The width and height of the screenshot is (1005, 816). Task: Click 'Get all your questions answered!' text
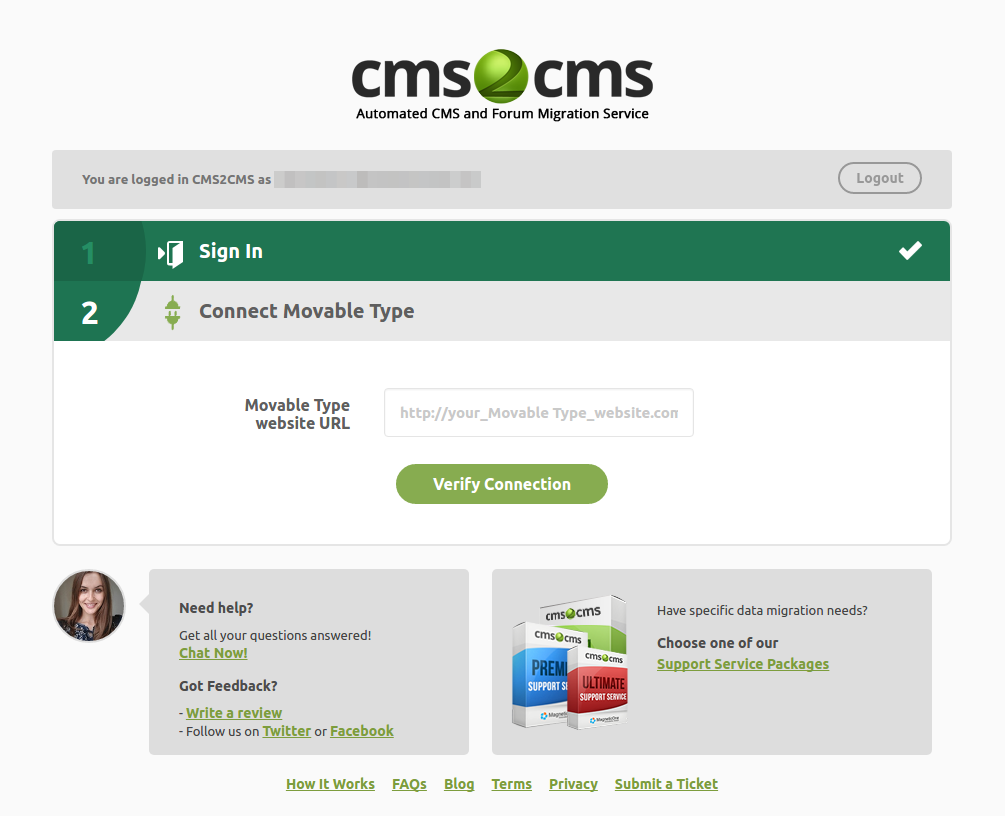coord(275,635)
